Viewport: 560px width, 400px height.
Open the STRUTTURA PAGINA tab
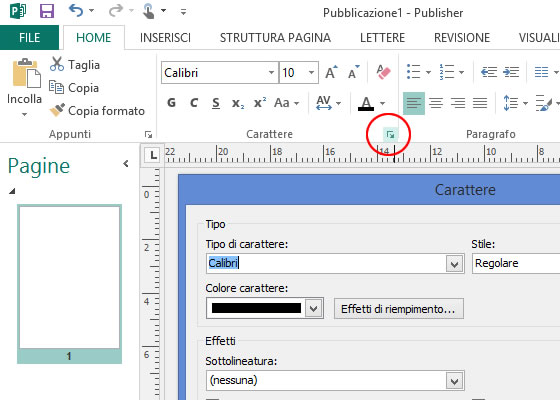[x=275, y=38]
